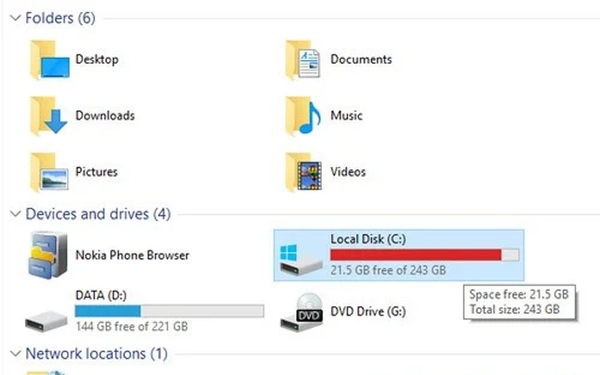The width and height of the screenshot is (600, 375).
Task: Click the Devices and drives (4) header
Action: point(98,214)
